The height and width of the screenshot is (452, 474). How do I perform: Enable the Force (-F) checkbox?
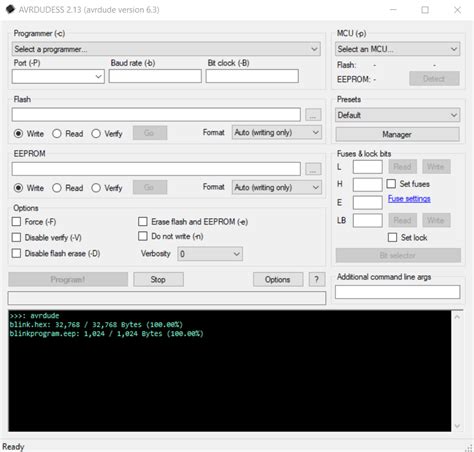(x=16, y=222)
